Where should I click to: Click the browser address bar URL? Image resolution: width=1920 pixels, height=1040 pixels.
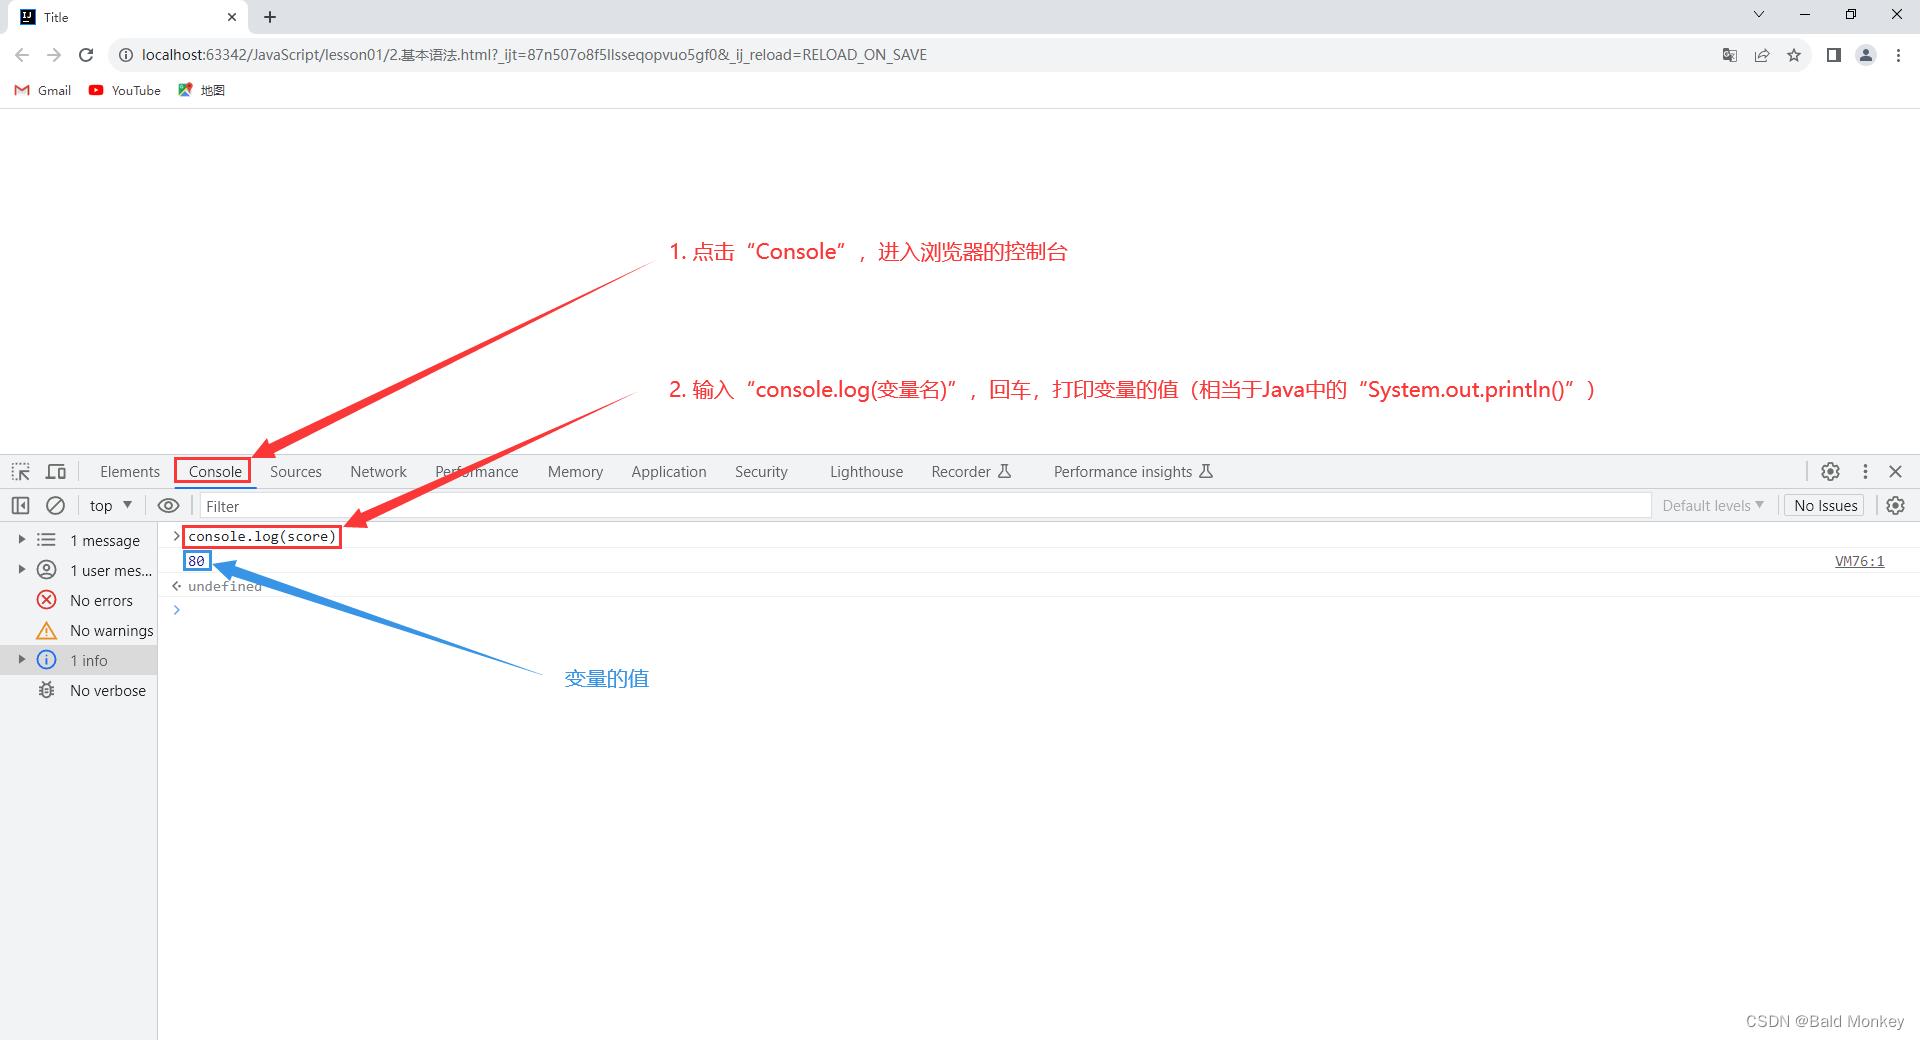point(534,55)
